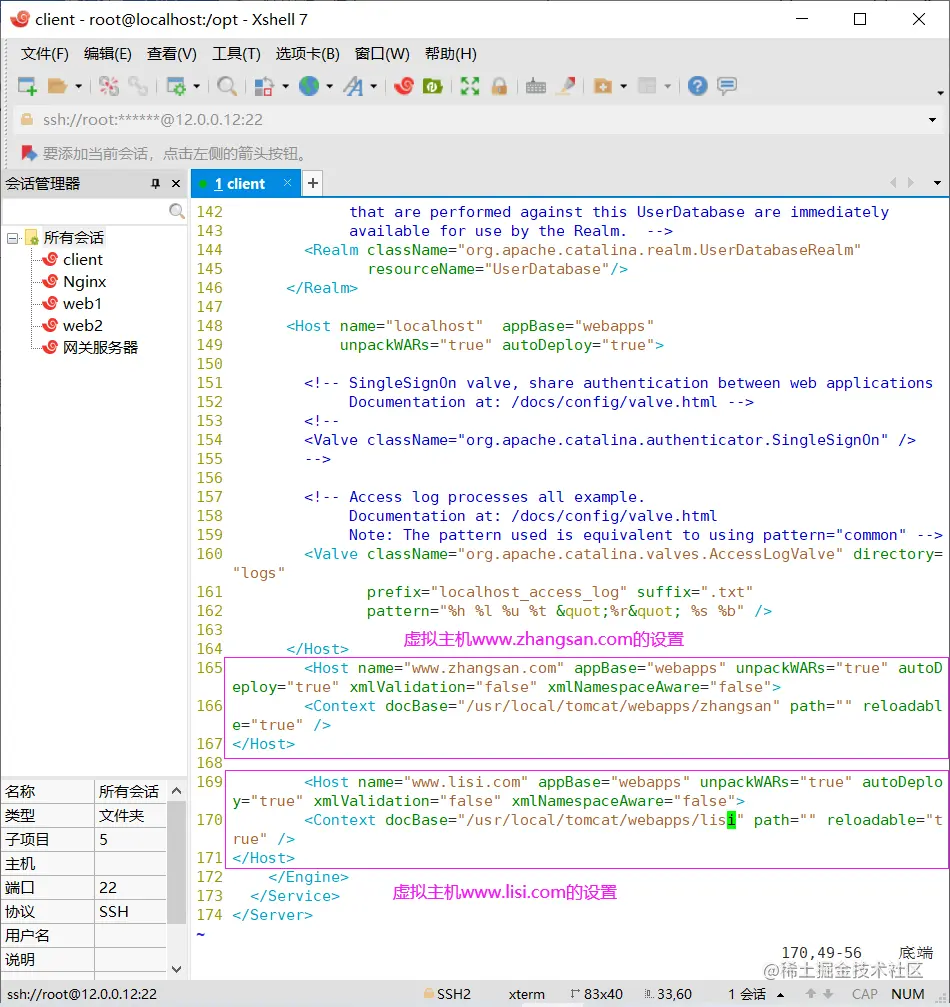Click the search magnifier toolbar icon
The width and height of the screenshot is (950, 1007).
click(227, 86)
